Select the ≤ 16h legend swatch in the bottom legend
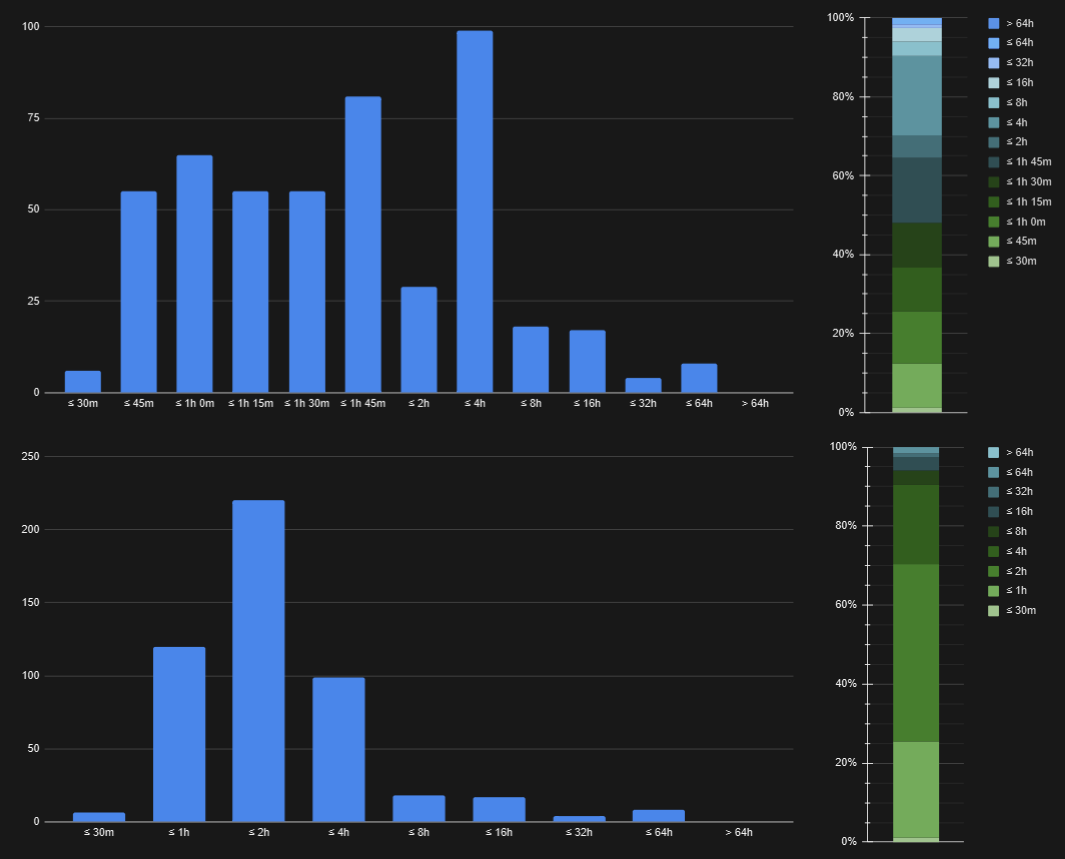This screenshot has height=859, width=1065. 994,512
